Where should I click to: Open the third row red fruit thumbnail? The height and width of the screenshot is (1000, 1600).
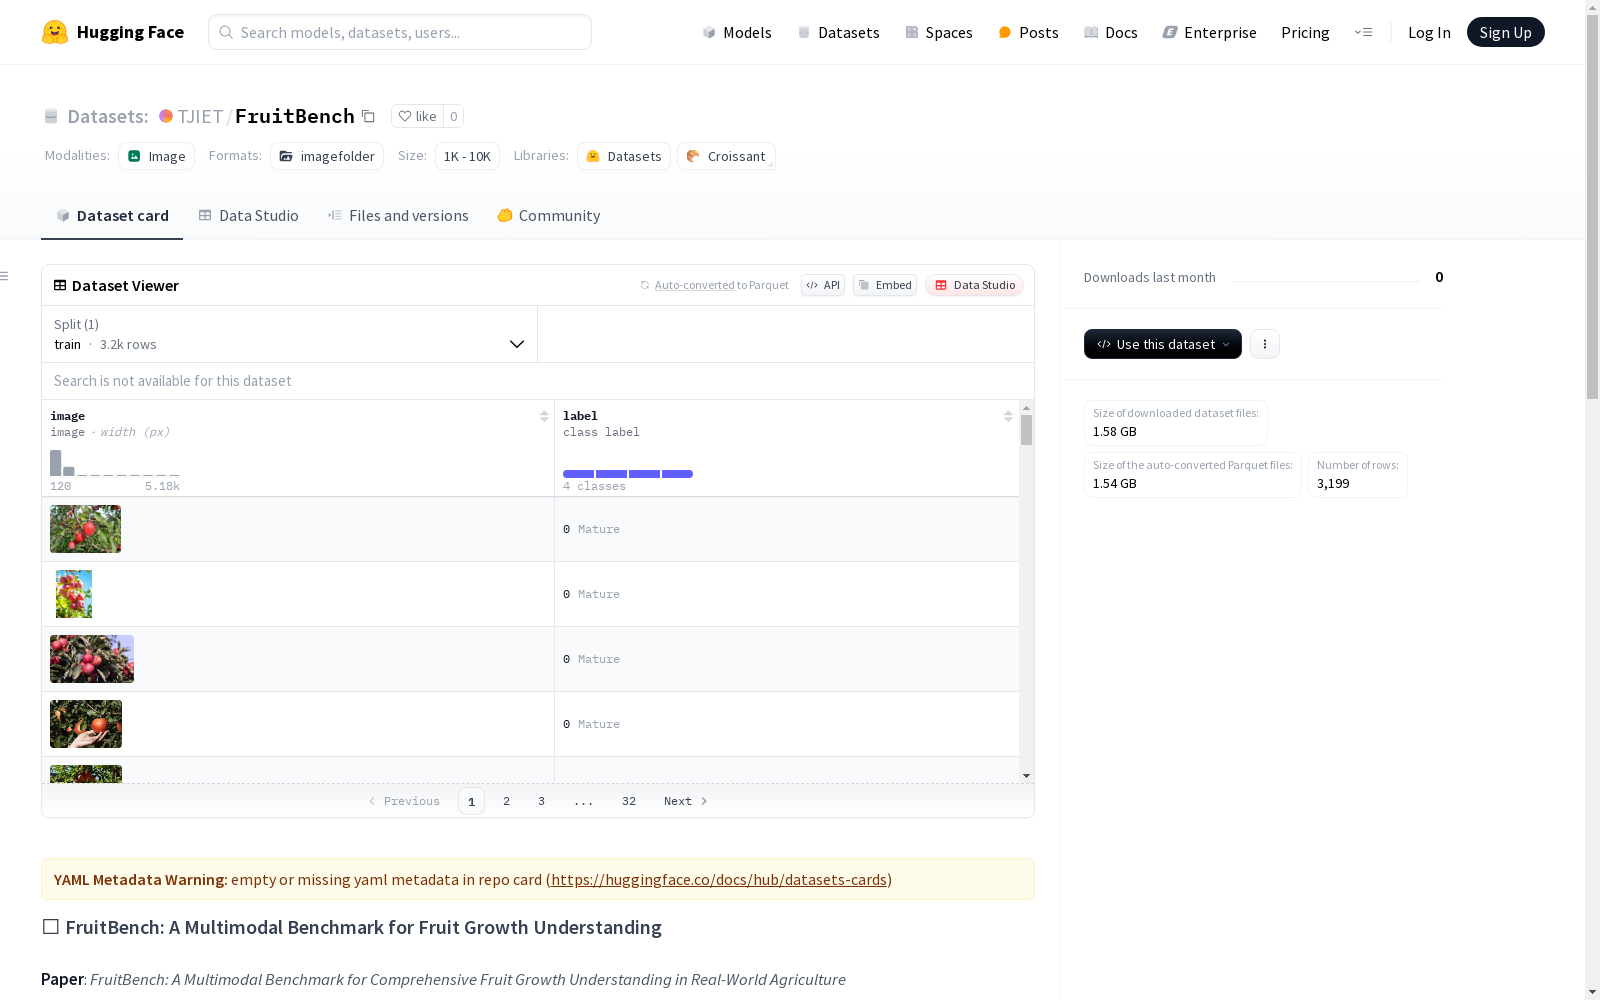92,659
